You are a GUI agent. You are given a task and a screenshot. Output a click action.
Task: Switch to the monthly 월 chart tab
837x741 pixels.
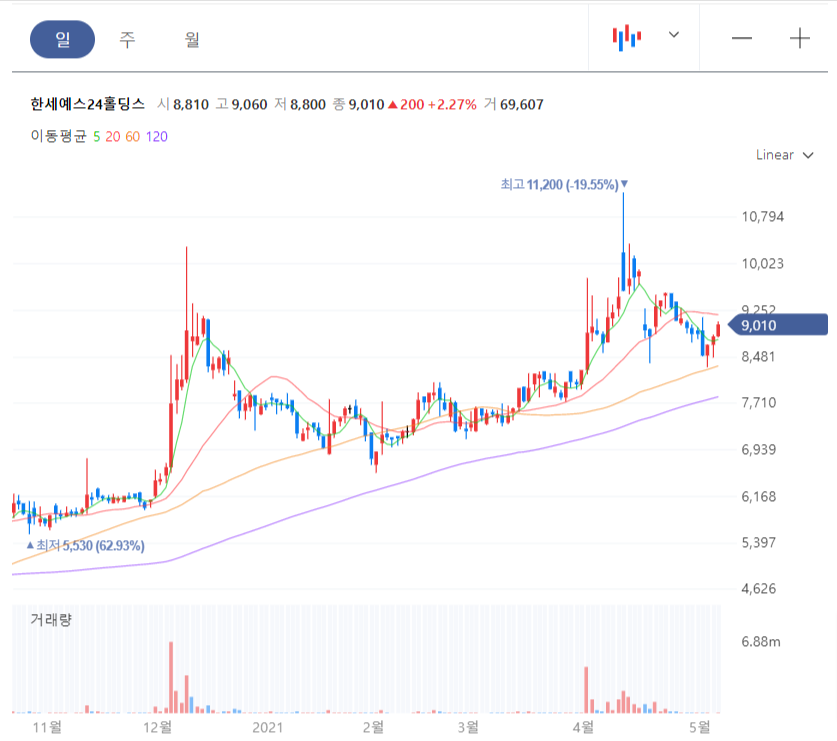coord(192,39)
